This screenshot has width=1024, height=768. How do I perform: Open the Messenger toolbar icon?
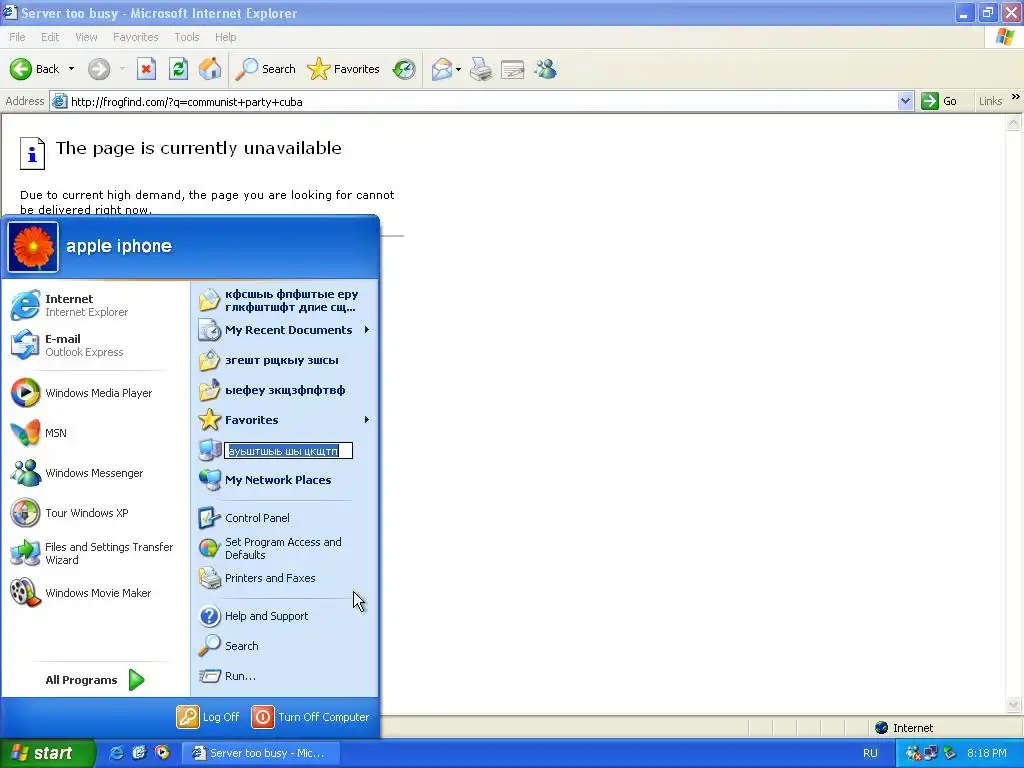pos(545,69)
